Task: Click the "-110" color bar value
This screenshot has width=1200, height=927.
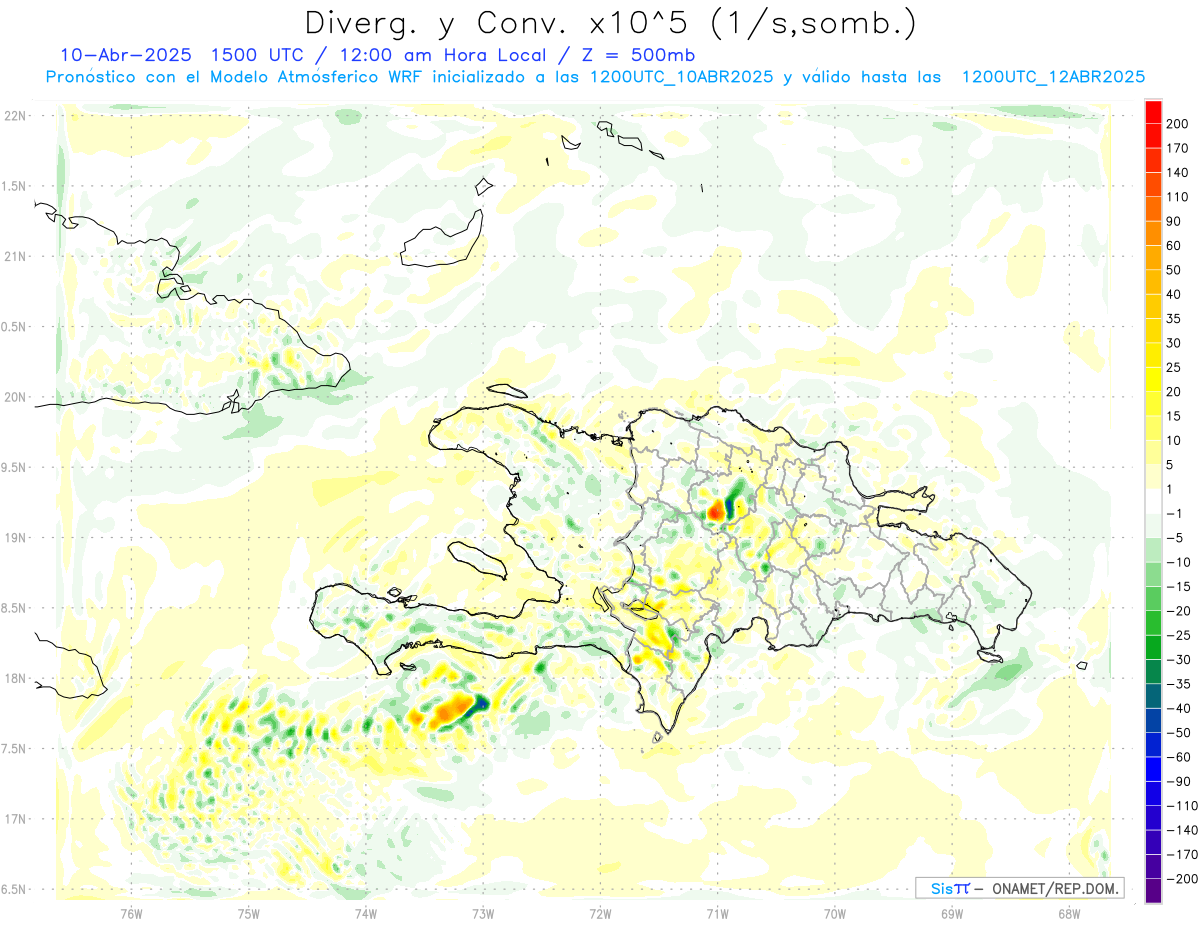Action: tap(1181, 806)
